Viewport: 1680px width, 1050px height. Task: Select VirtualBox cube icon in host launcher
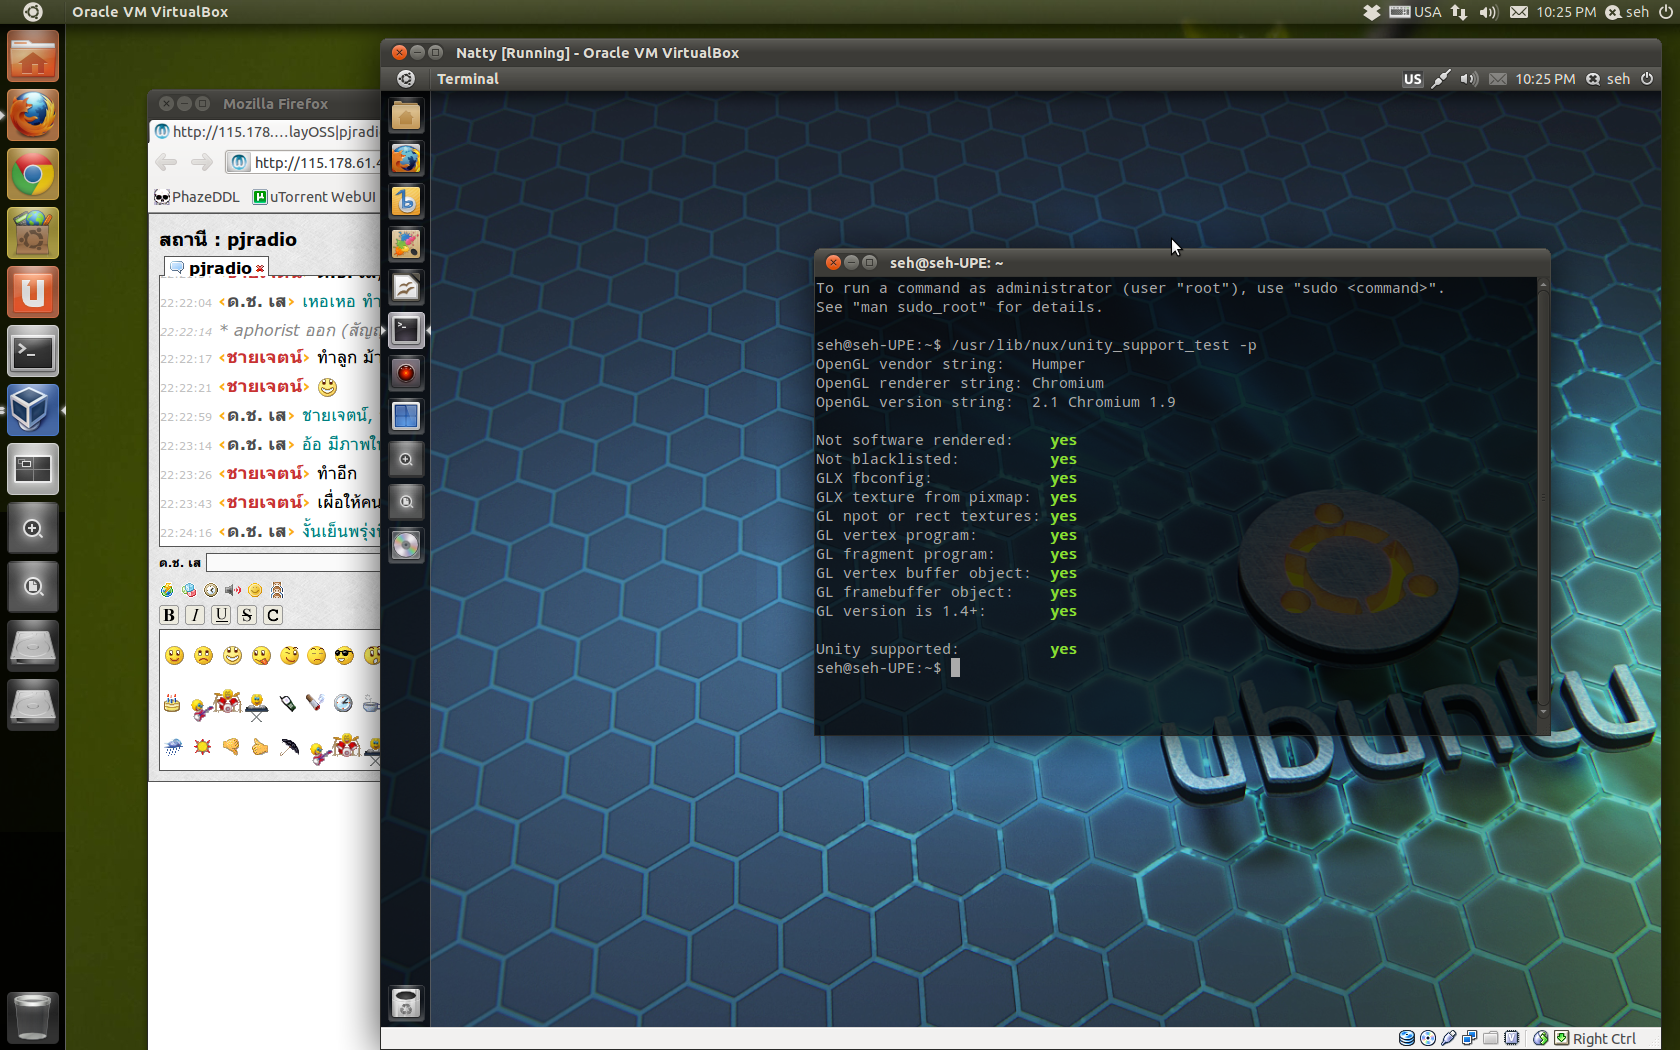click(33, 410)
